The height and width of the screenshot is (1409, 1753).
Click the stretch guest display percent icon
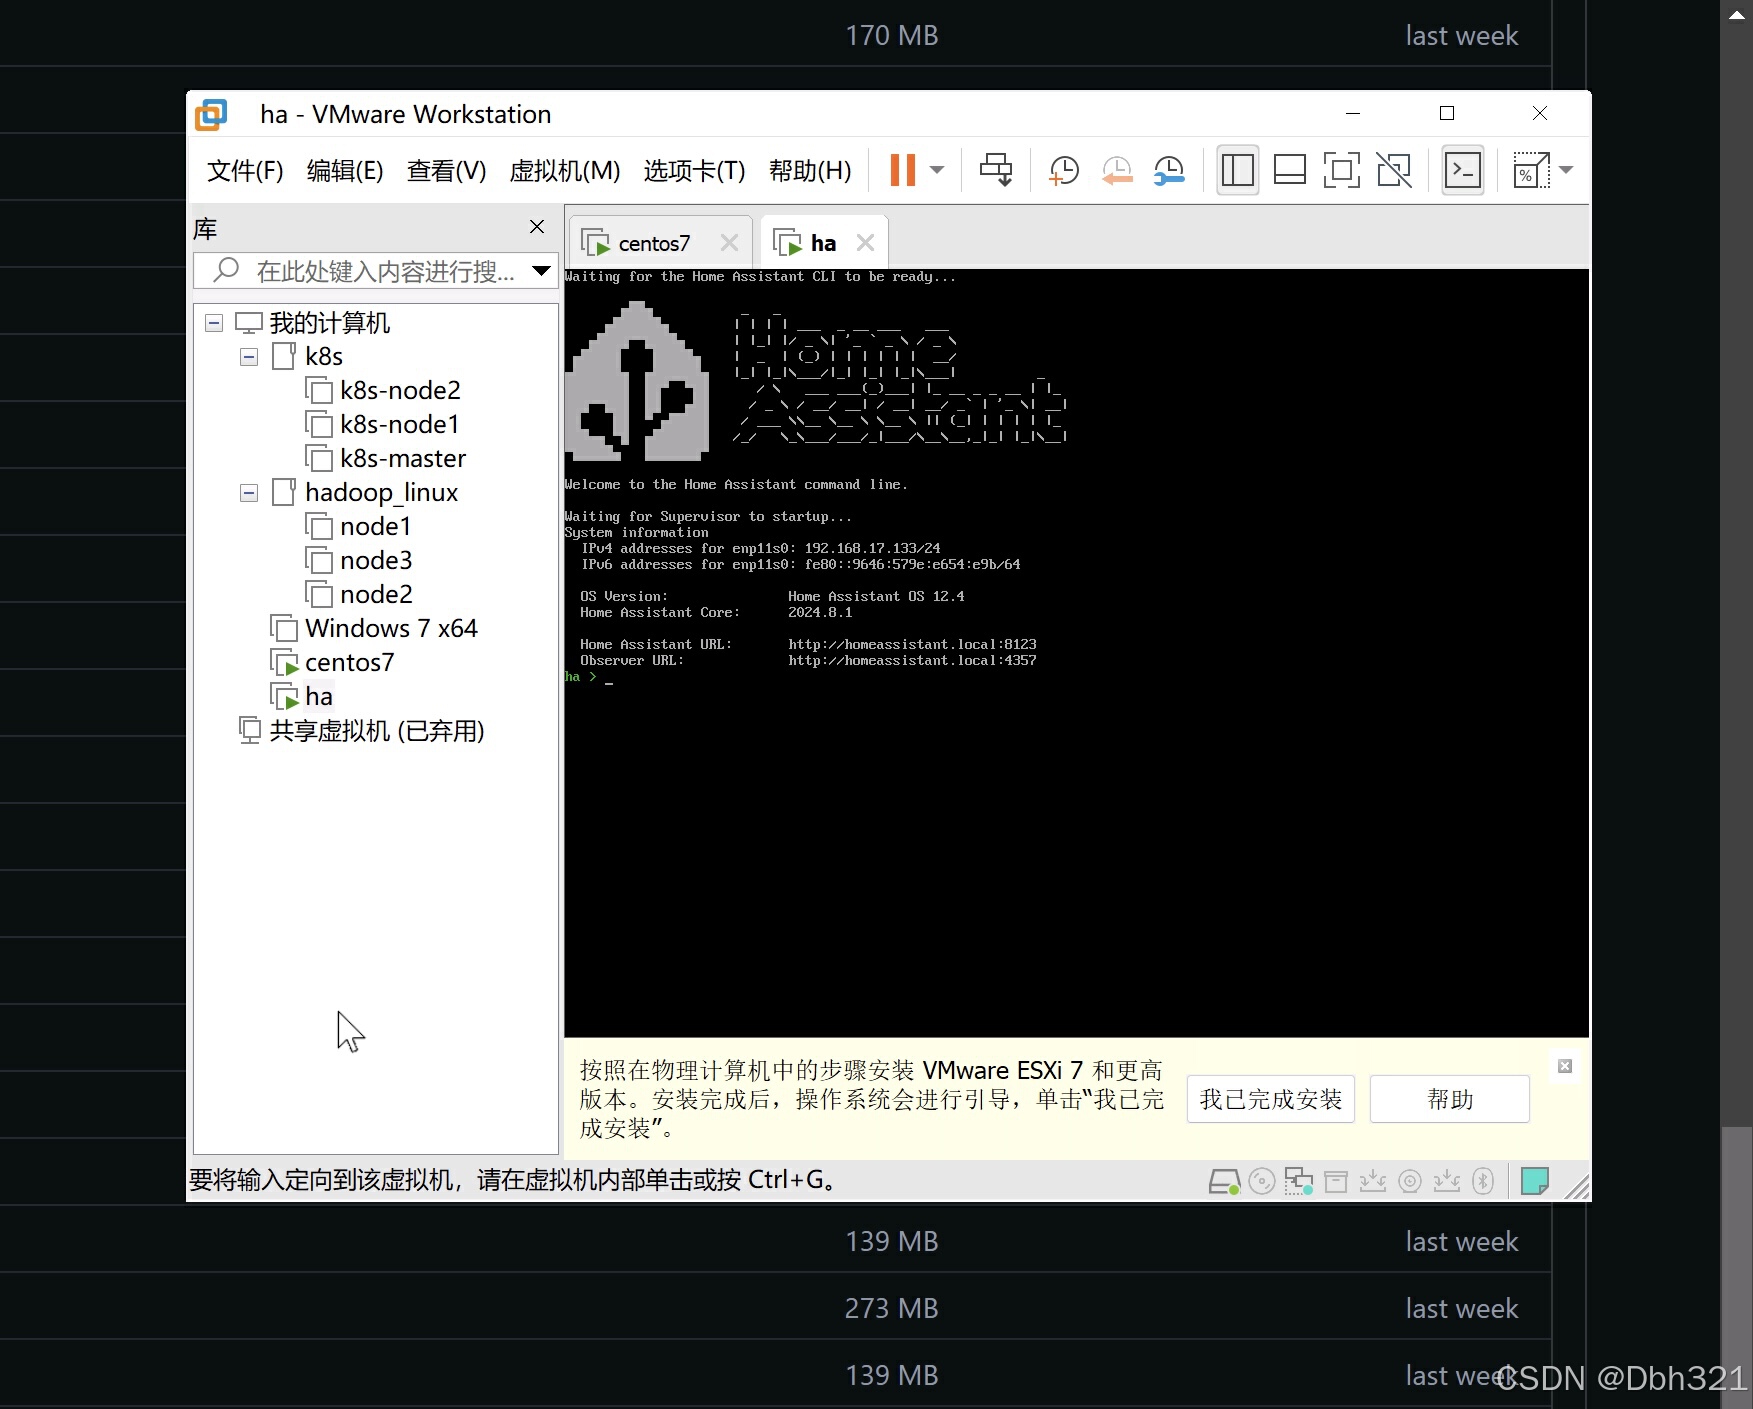pyautogui.click(x=1530, y=170)
